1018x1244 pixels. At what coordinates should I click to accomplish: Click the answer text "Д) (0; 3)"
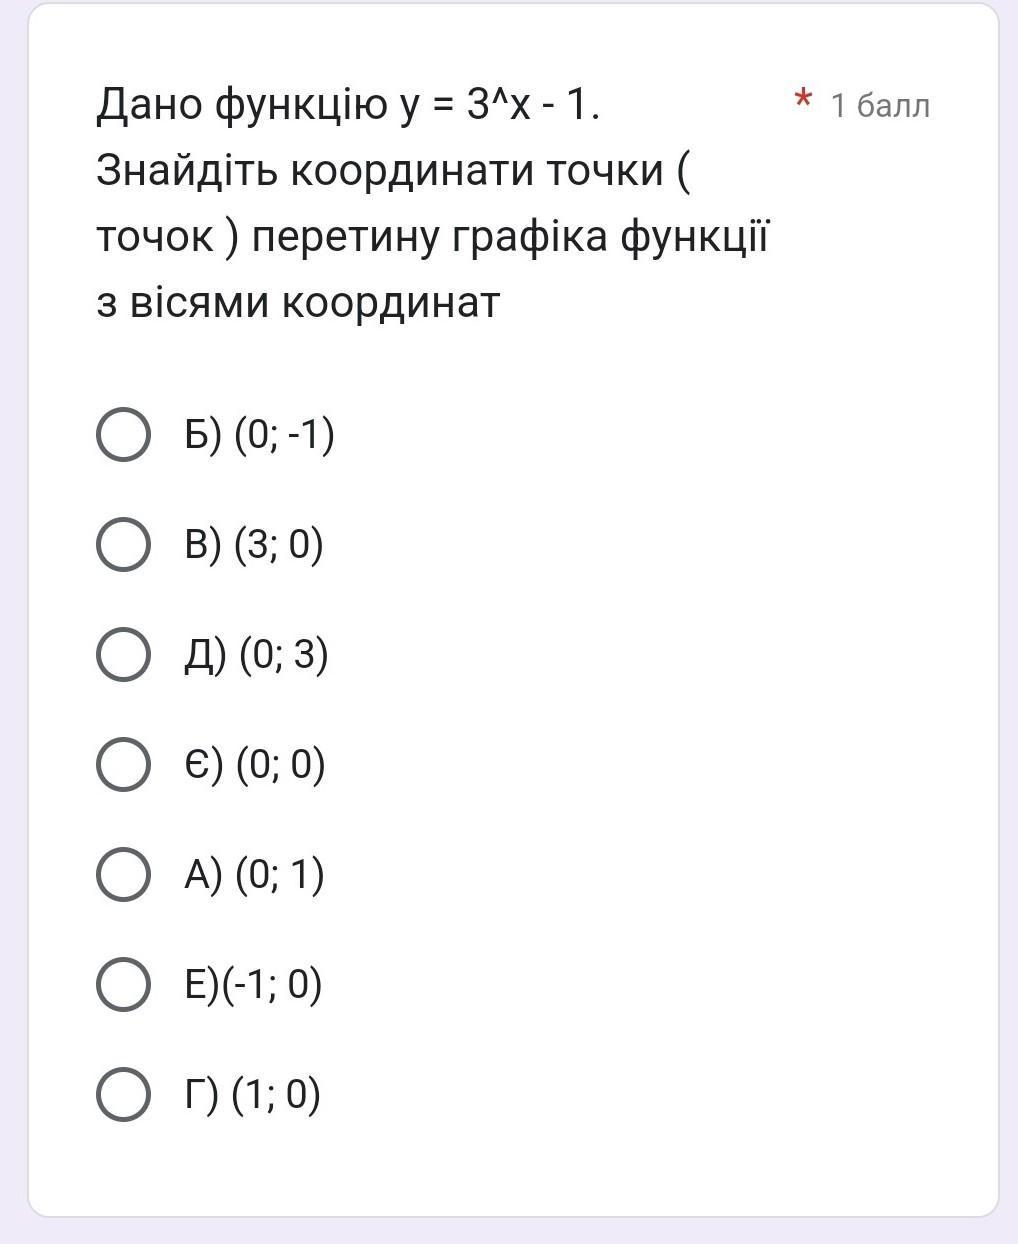click(256, 655)
